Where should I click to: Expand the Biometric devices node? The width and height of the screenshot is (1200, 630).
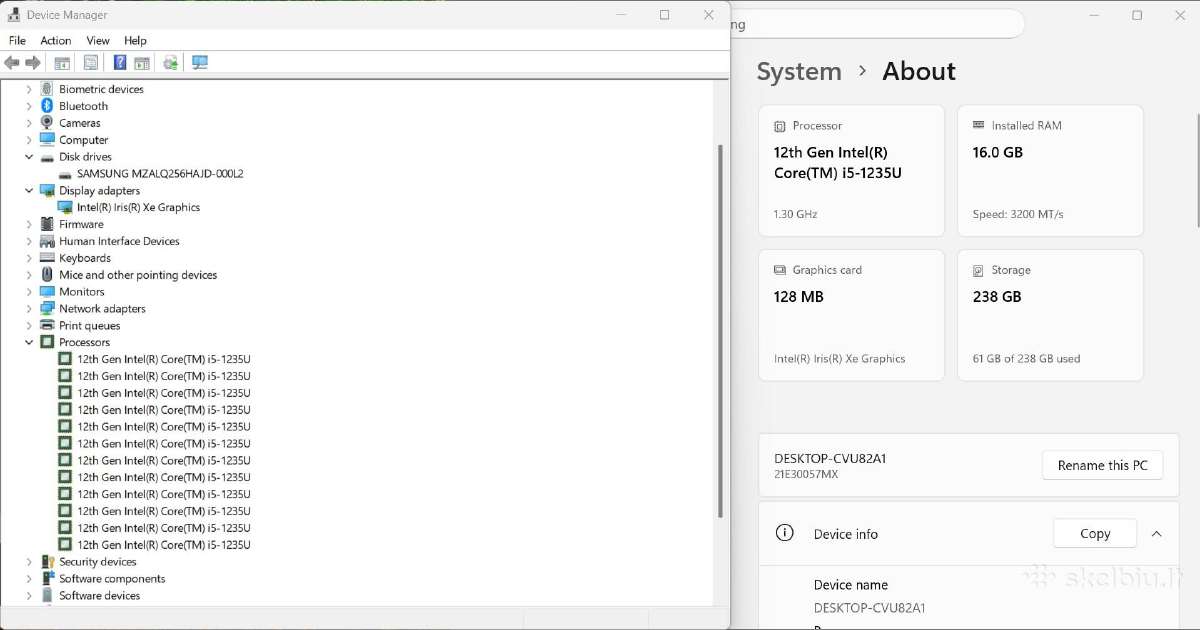click(x=29, y=89)
